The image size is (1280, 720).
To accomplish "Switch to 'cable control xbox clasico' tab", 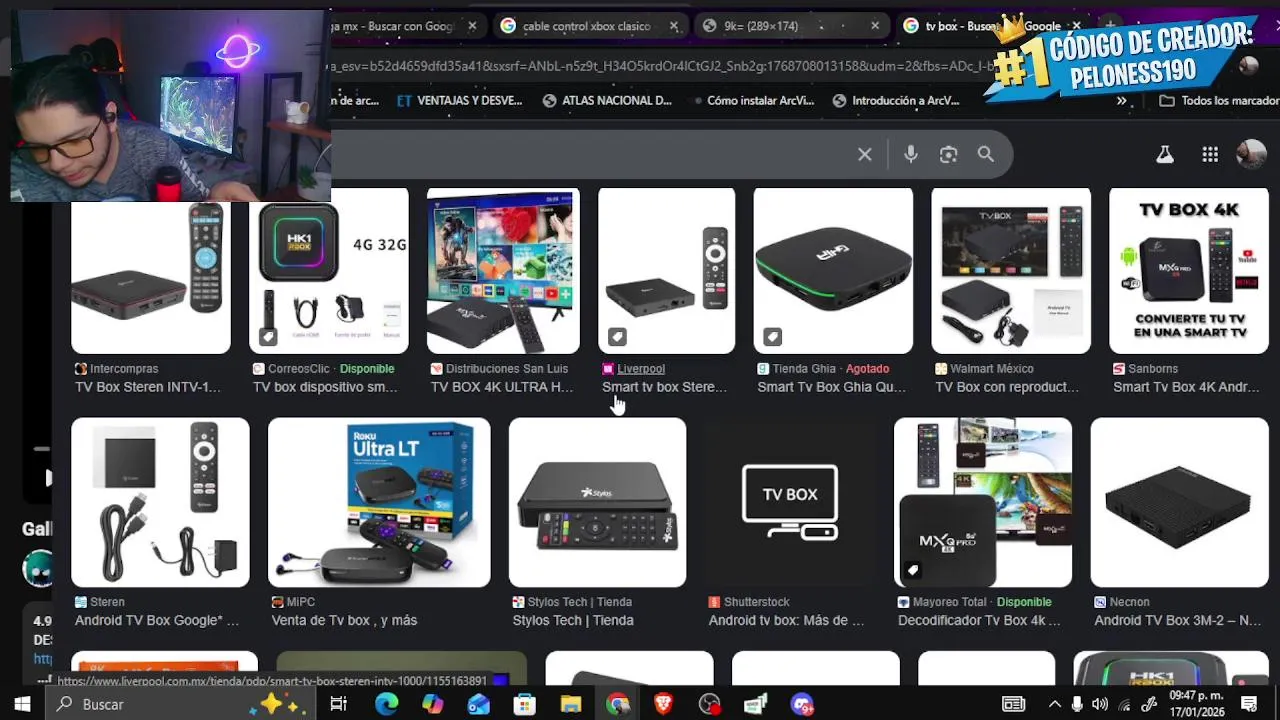I will coord(586,26).
